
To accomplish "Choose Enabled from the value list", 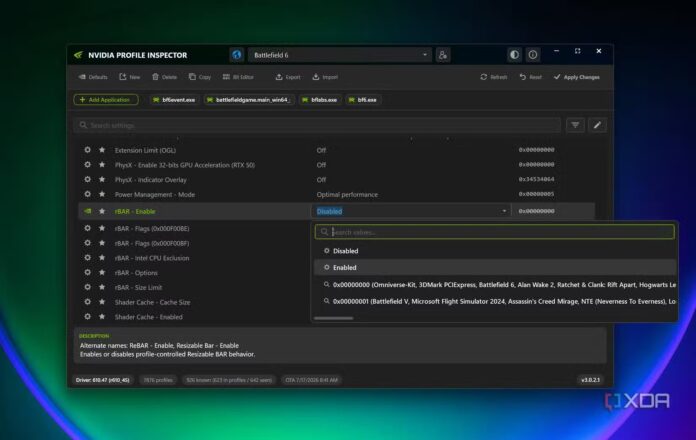I will click(x=495, y=267).
